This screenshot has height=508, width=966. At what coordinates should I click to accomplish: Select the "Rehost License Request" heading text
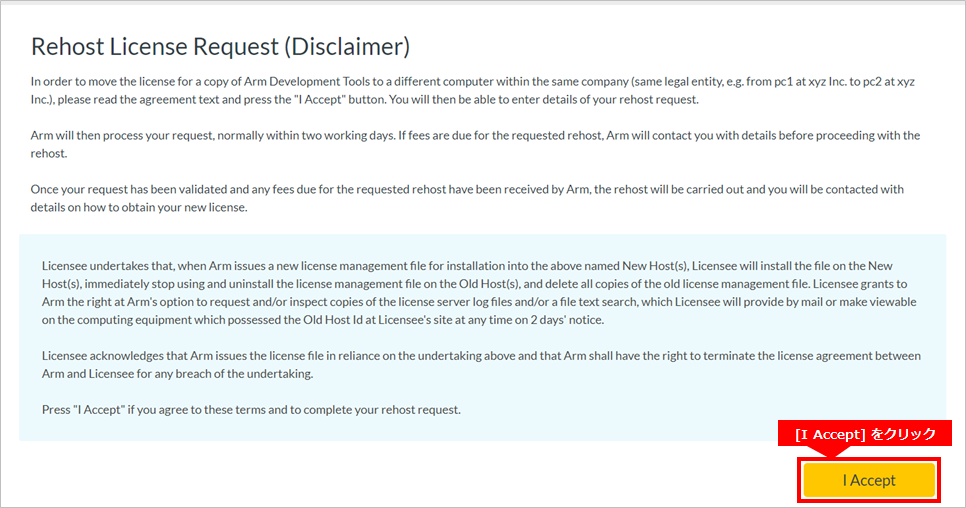click(155, 47)
